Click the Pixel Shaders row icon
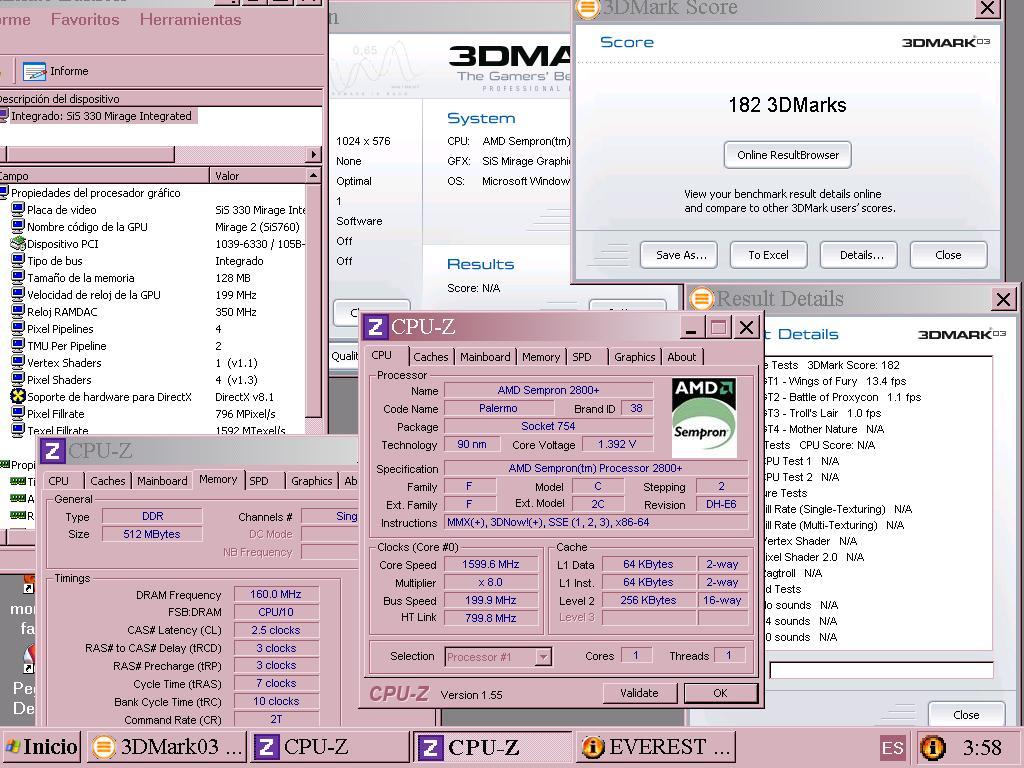The height and width of the screenshot is (768, 1024). point(18,379)
